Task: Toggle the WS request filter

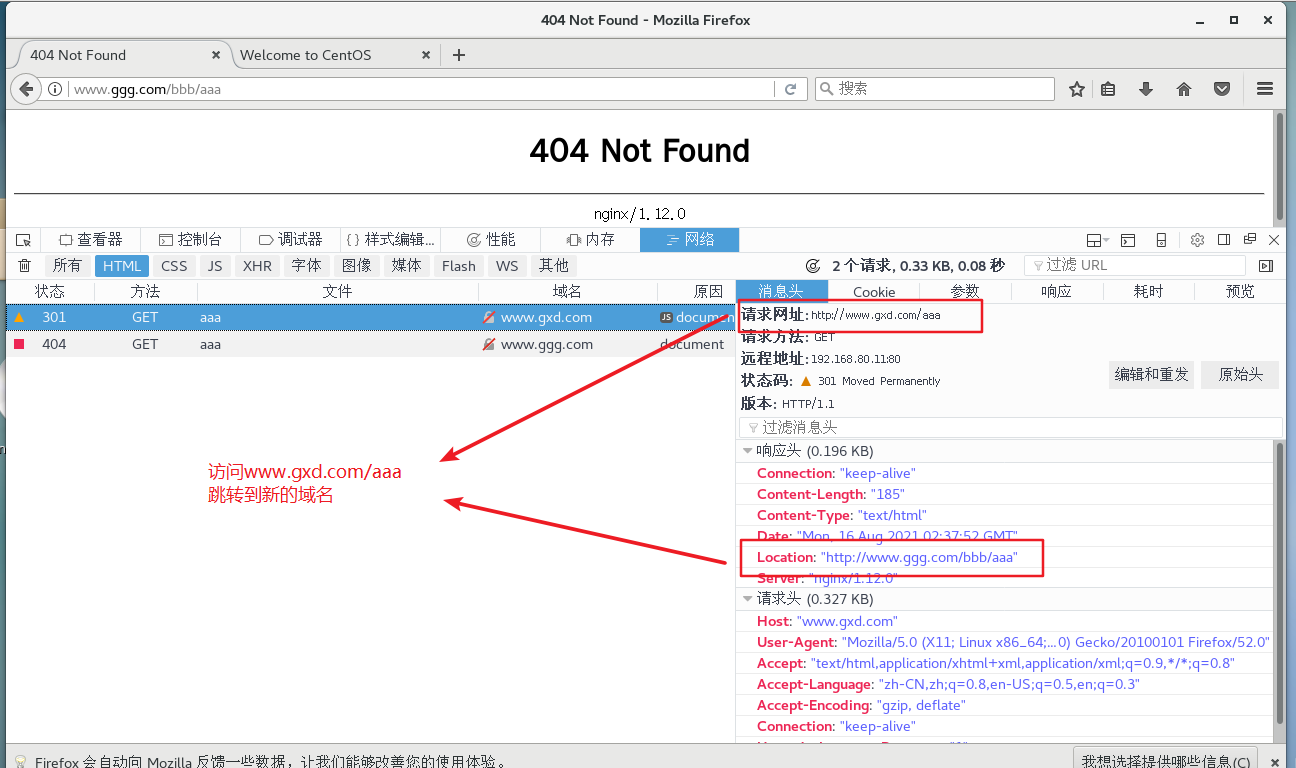Action: pos(507,265)
